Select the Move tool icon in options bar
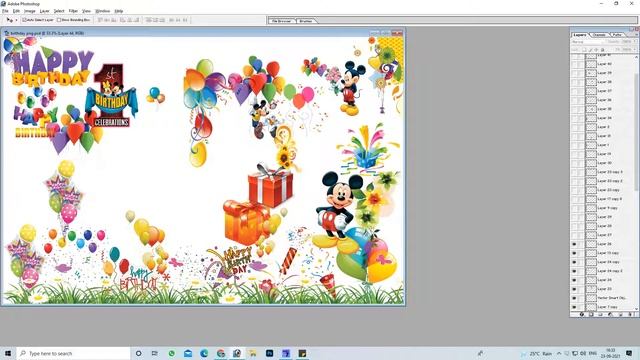 pyautogui.click(x=9, y=20)
